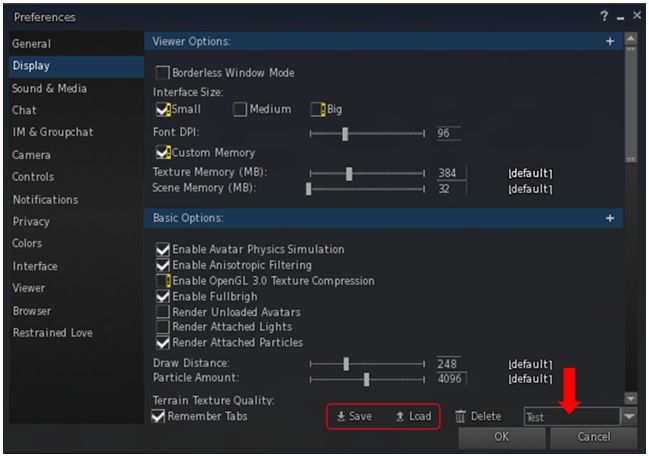Click the Delete trash icon
This screenshot has width=649, height=456.
tap(460, 416)
